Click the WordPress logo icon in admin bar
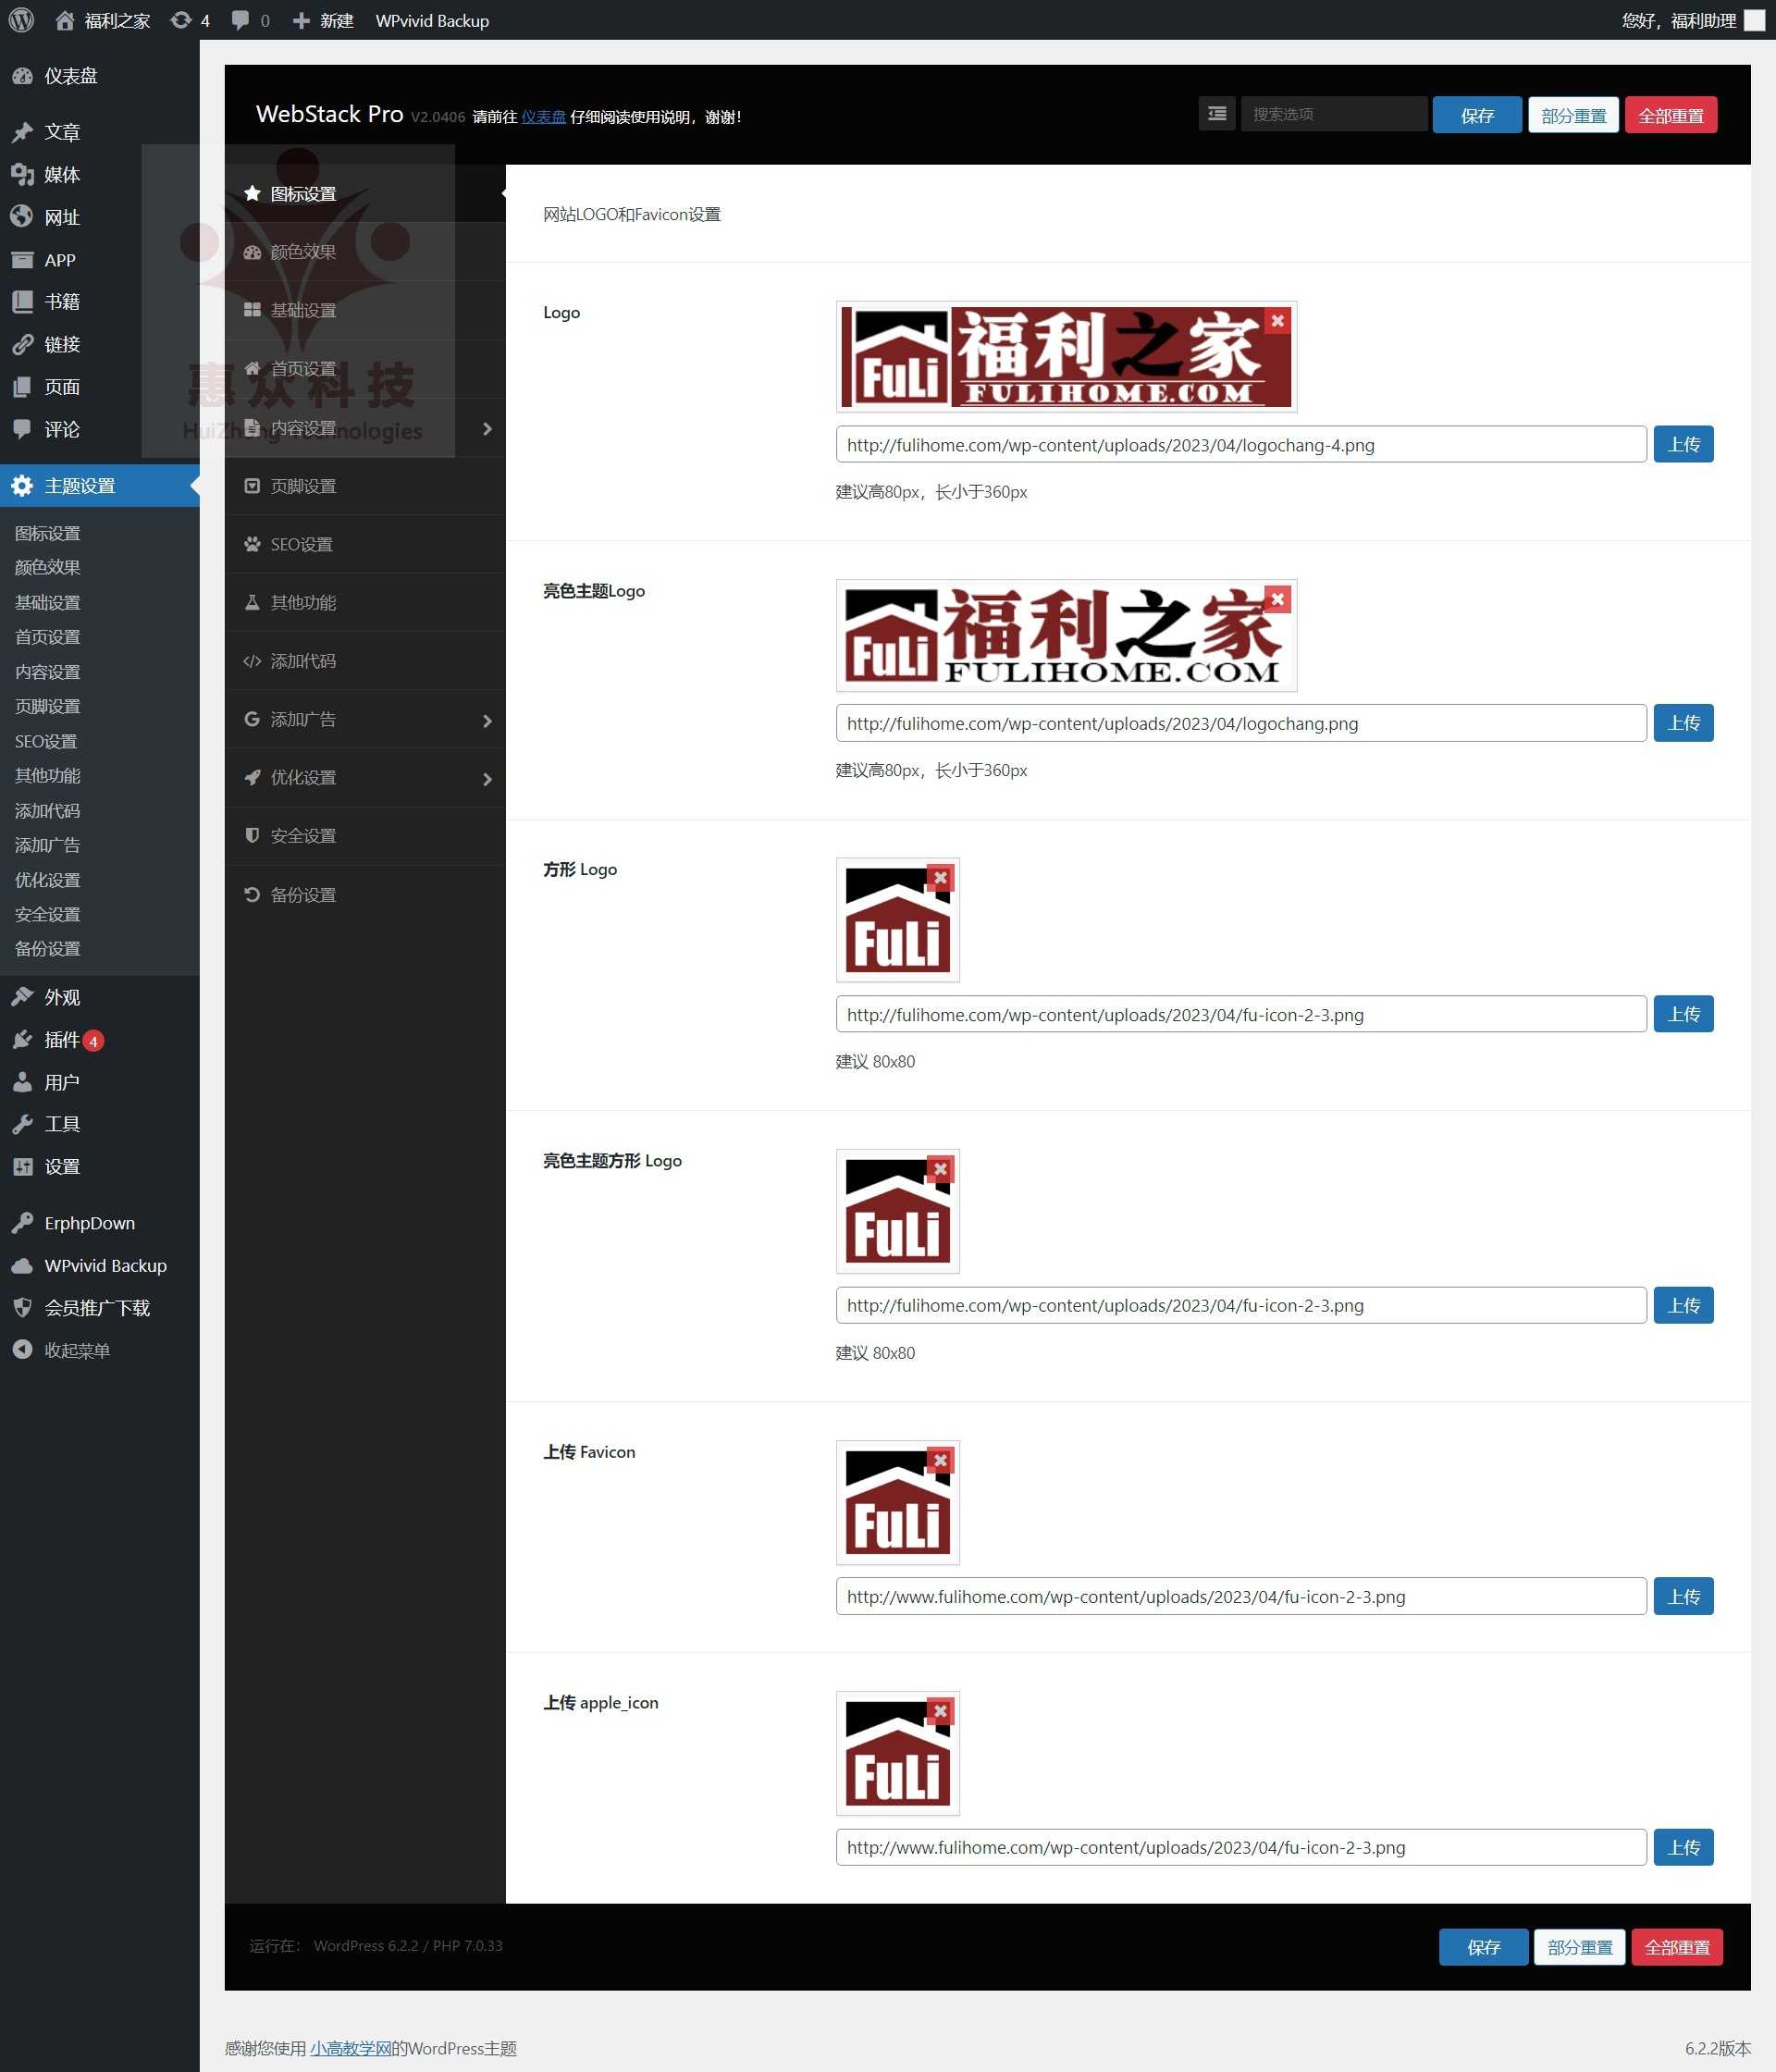Screen dimensions: 1776x2072 coord(21,20)
